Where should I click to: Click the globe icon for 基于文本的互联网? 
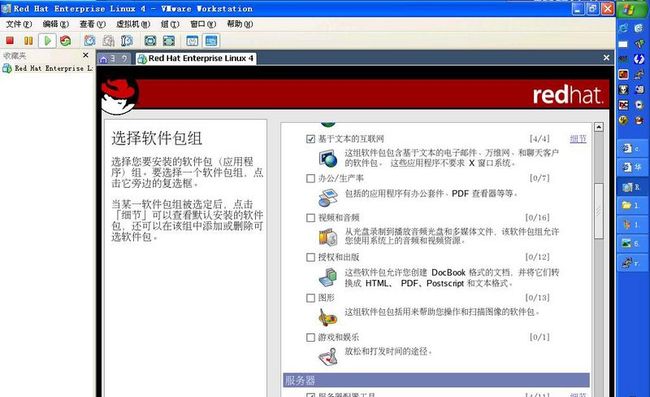point(328,159)
